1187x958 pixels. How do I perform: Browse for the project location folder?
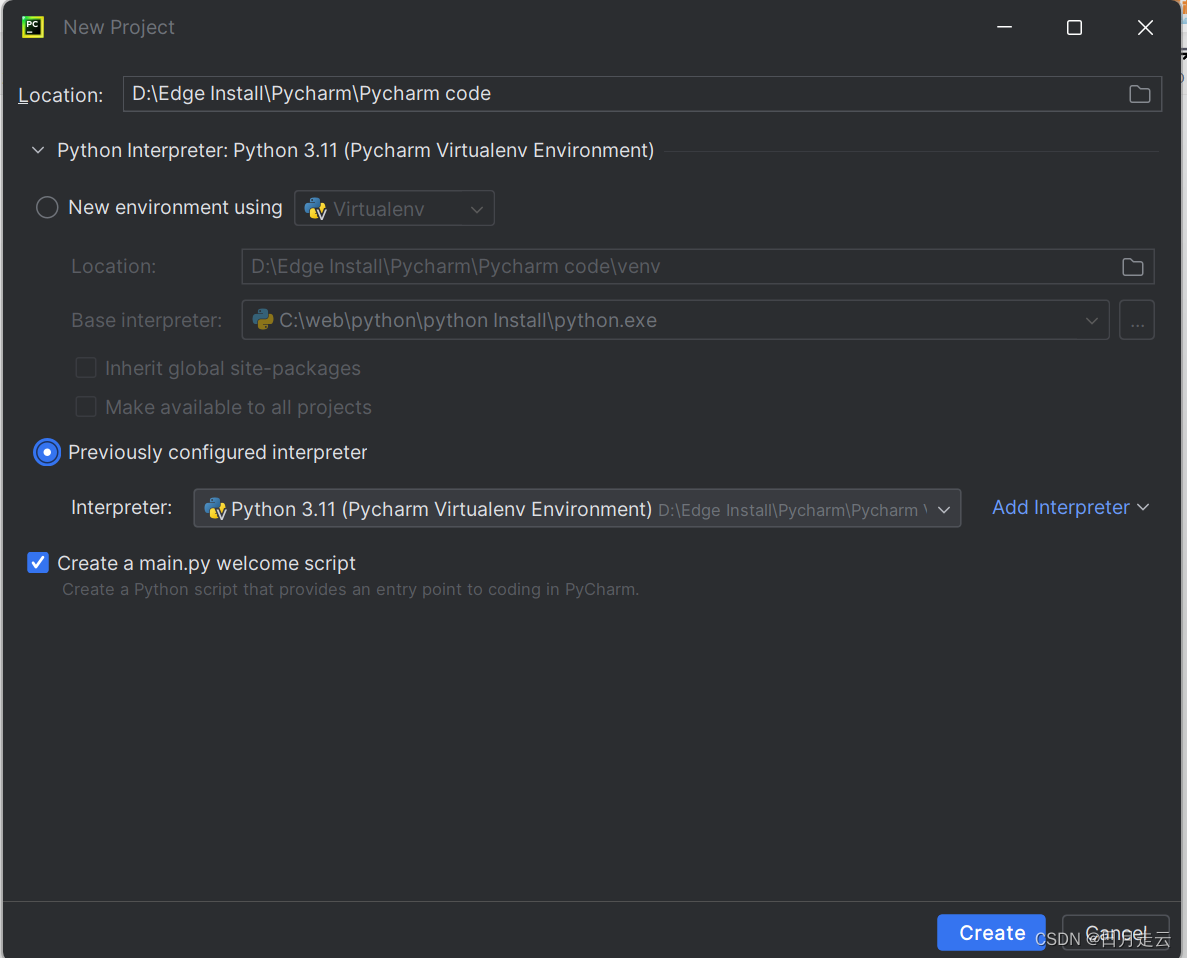[x=1139, y=94]
